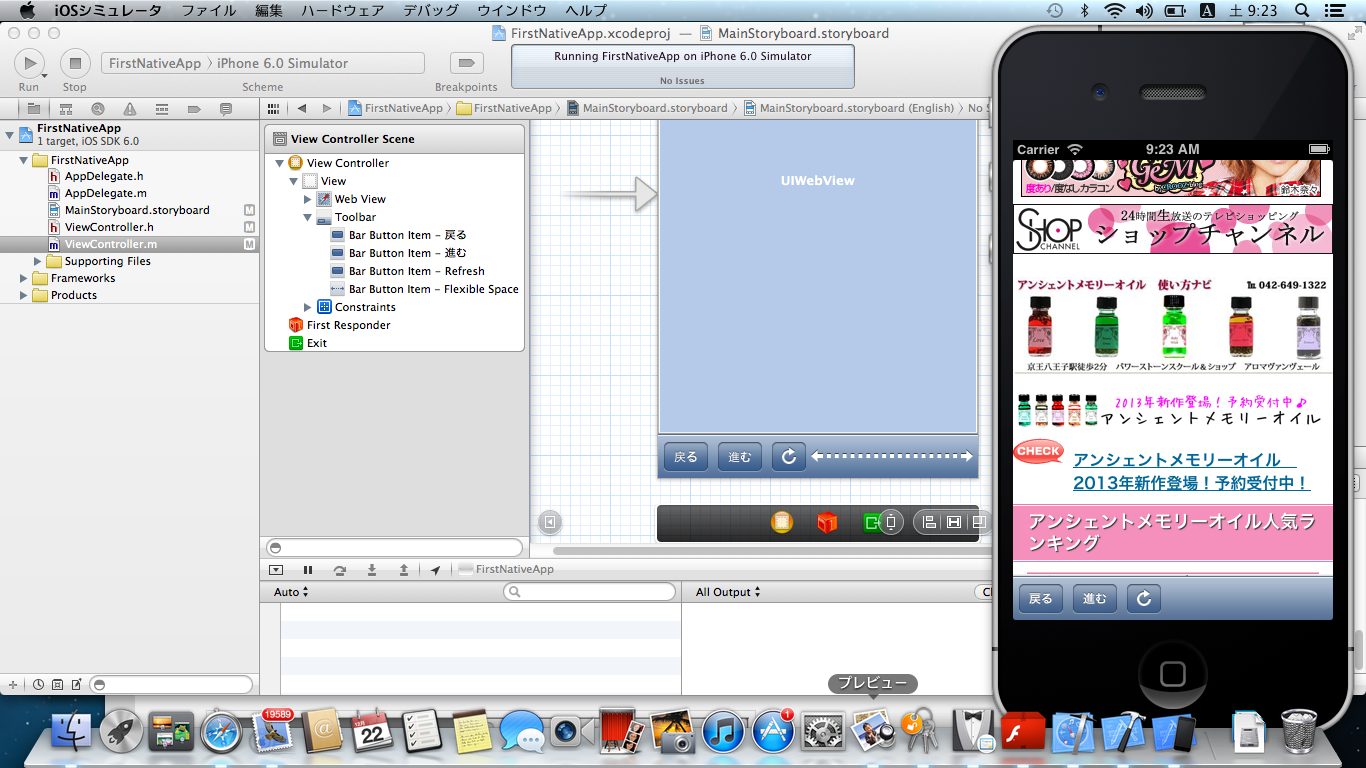Expand the Supporting Files folder
Viewport: 1366px width, 768px height.
pyautogui.click(x=38, y=261)
